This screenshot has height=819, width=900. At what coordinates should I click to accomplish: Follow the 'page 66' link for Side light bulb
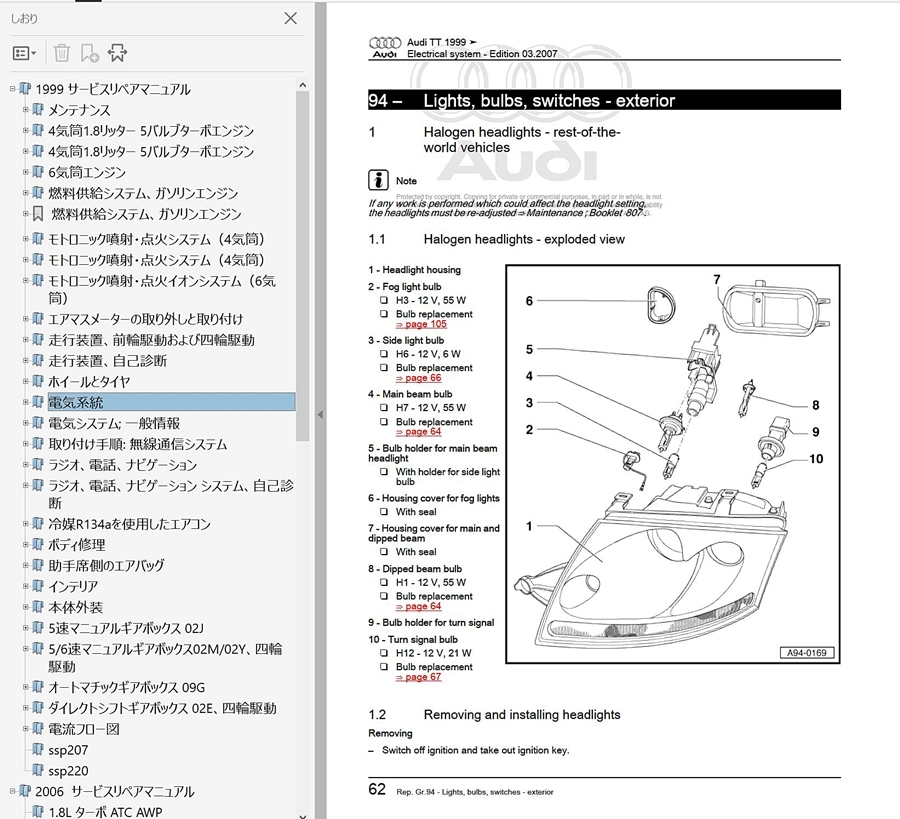pyautogui.click(x=419, y=378)
